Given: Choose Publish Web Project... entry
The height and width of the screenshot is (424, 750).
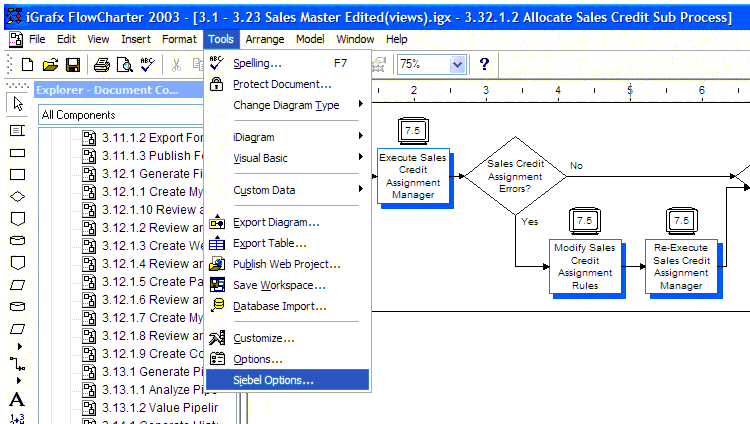Looking at the screenshot, I should pyautogui.click(x=287, y=264).
